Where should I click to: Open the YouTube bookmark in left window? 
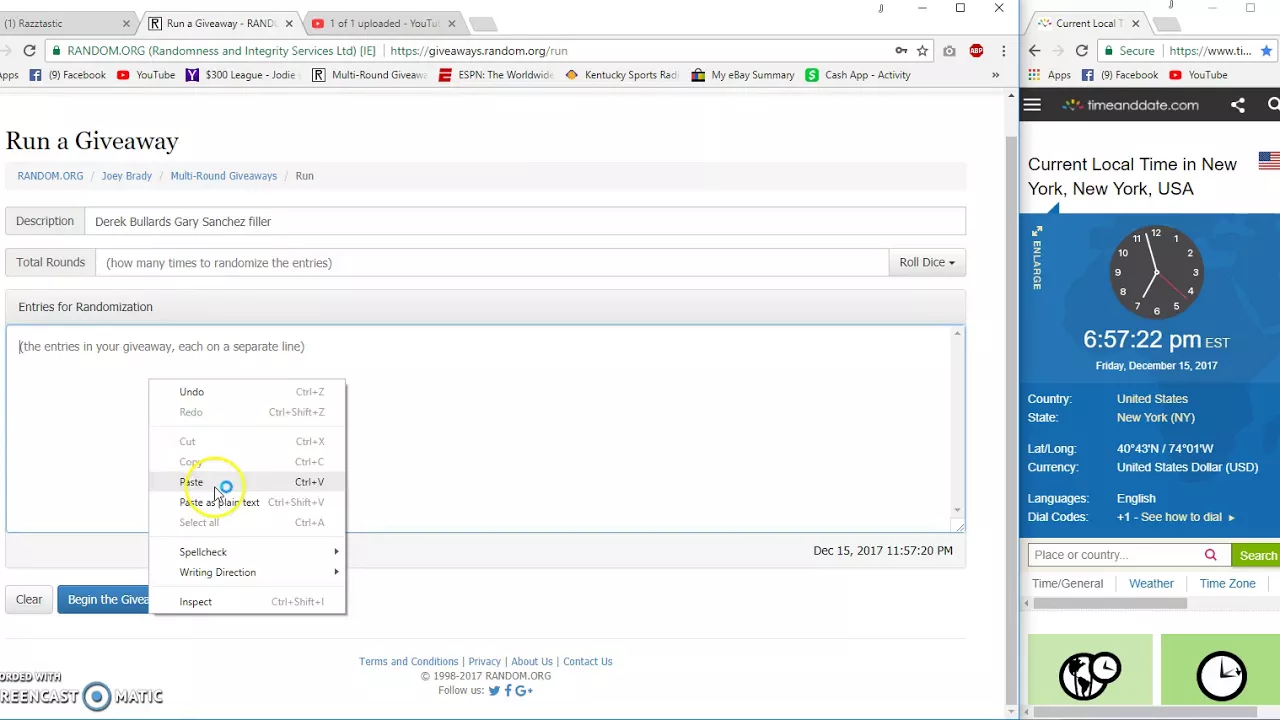(146, 75)
